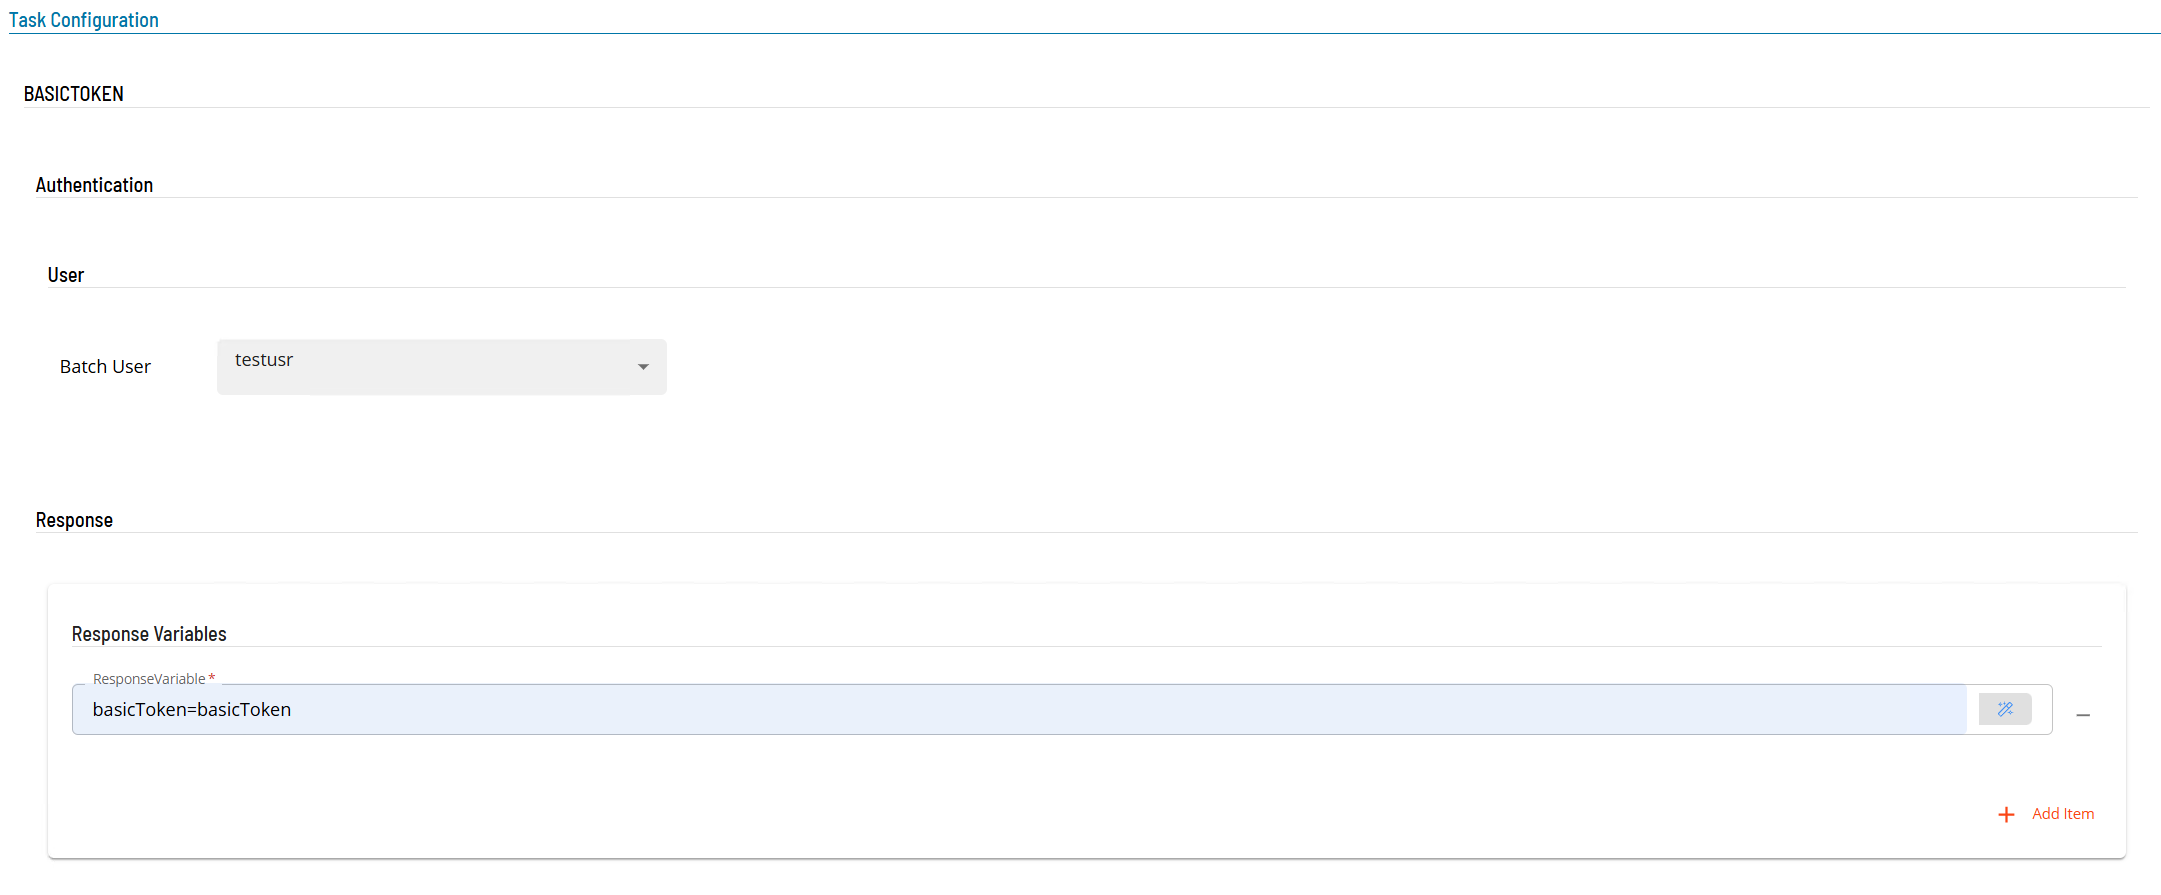Click the required asterisk next to ResponseVariable
Image resolution: width=2161 pixels, height=895 pixels.
tap(212, 678)
